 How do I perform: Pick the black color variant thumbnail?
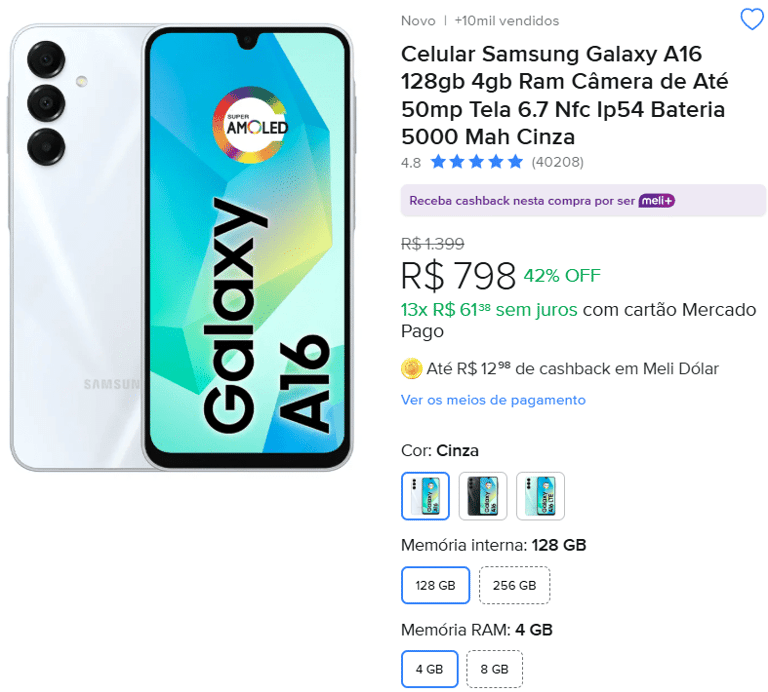click(483, 496)
